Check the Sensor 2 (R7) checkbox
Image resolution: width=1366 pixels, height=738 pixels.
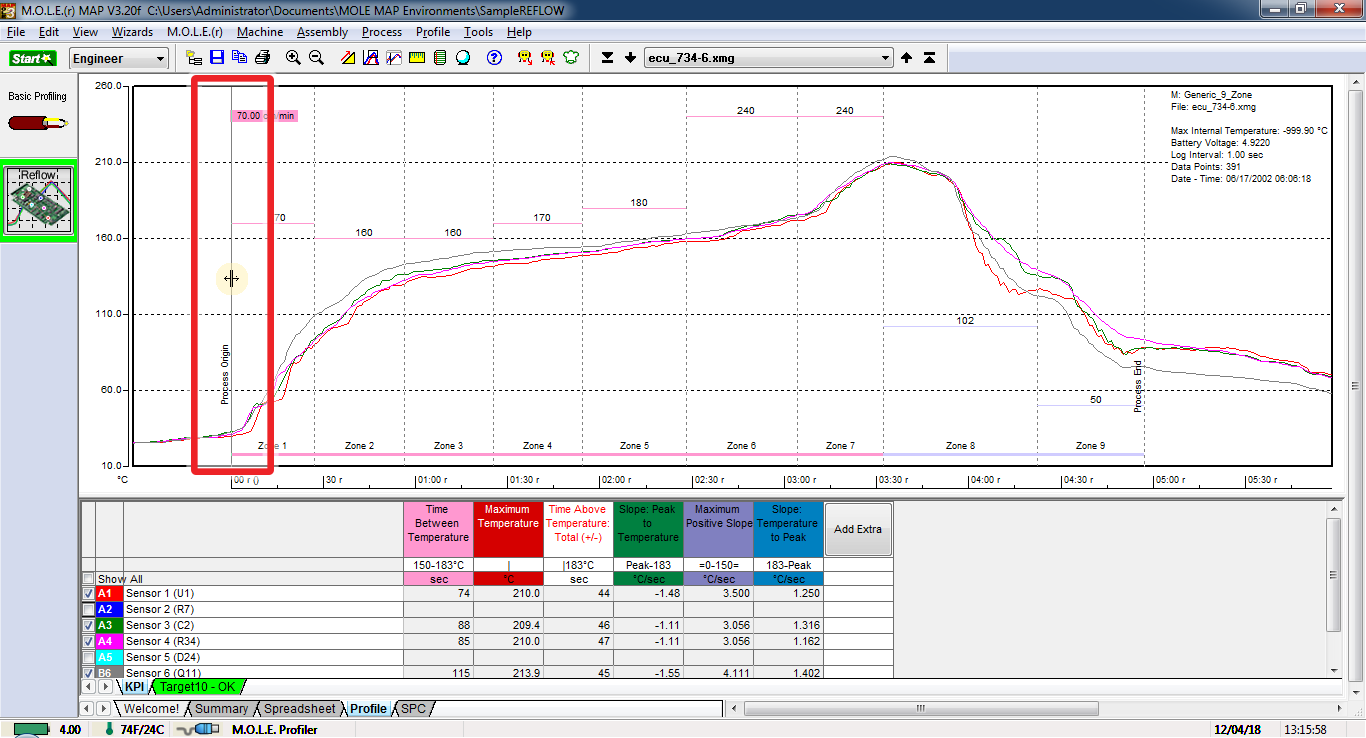pos(89,609)
